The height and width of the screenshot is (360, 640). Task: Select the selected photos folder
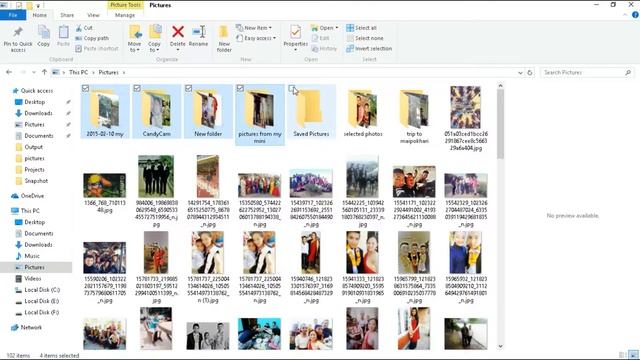click(x=363, y=112)
